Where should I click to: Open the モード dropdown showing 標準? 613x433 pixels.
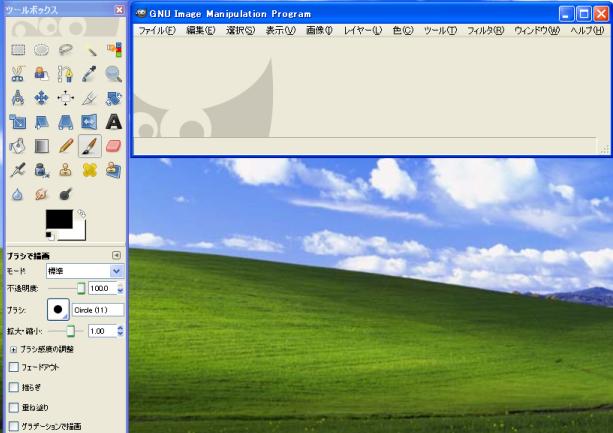point(85,271)
